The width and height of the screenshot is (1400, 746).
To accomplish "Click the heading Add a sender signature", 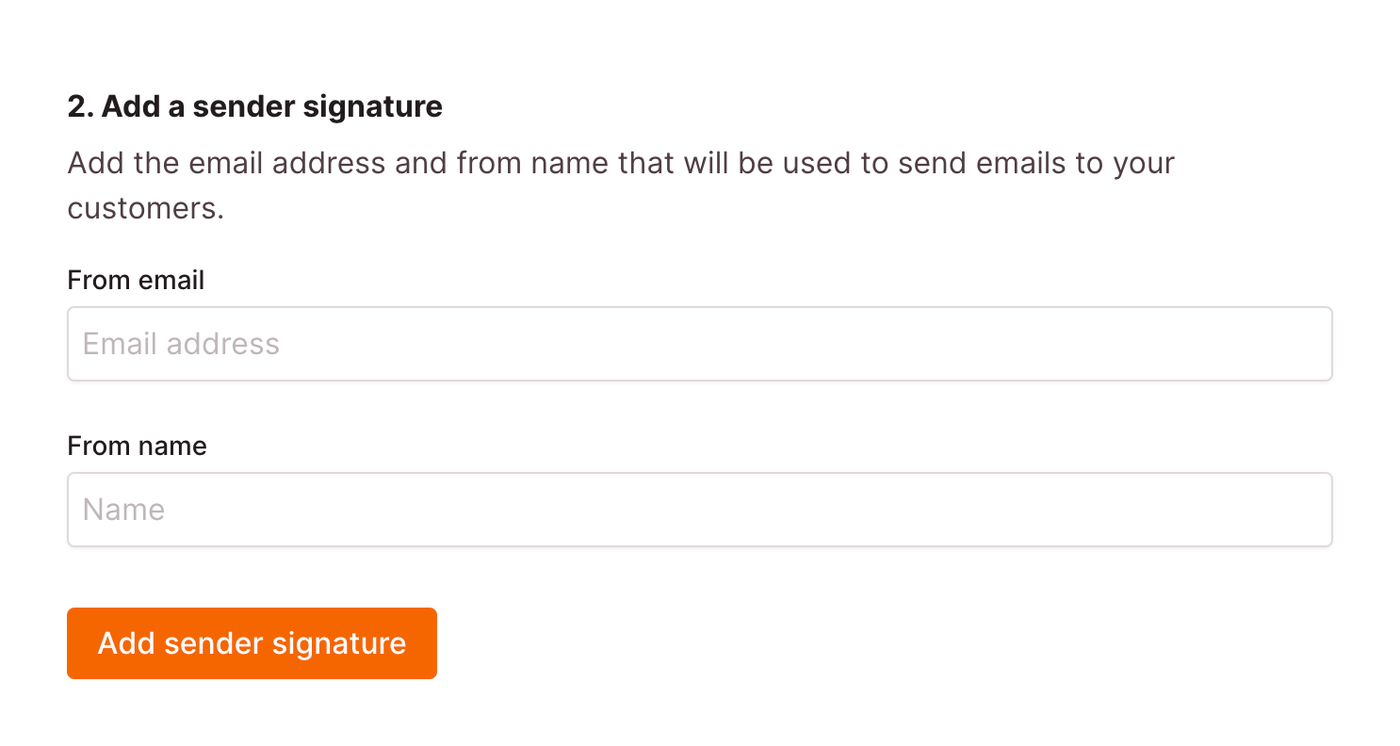I will click(255, 106).
